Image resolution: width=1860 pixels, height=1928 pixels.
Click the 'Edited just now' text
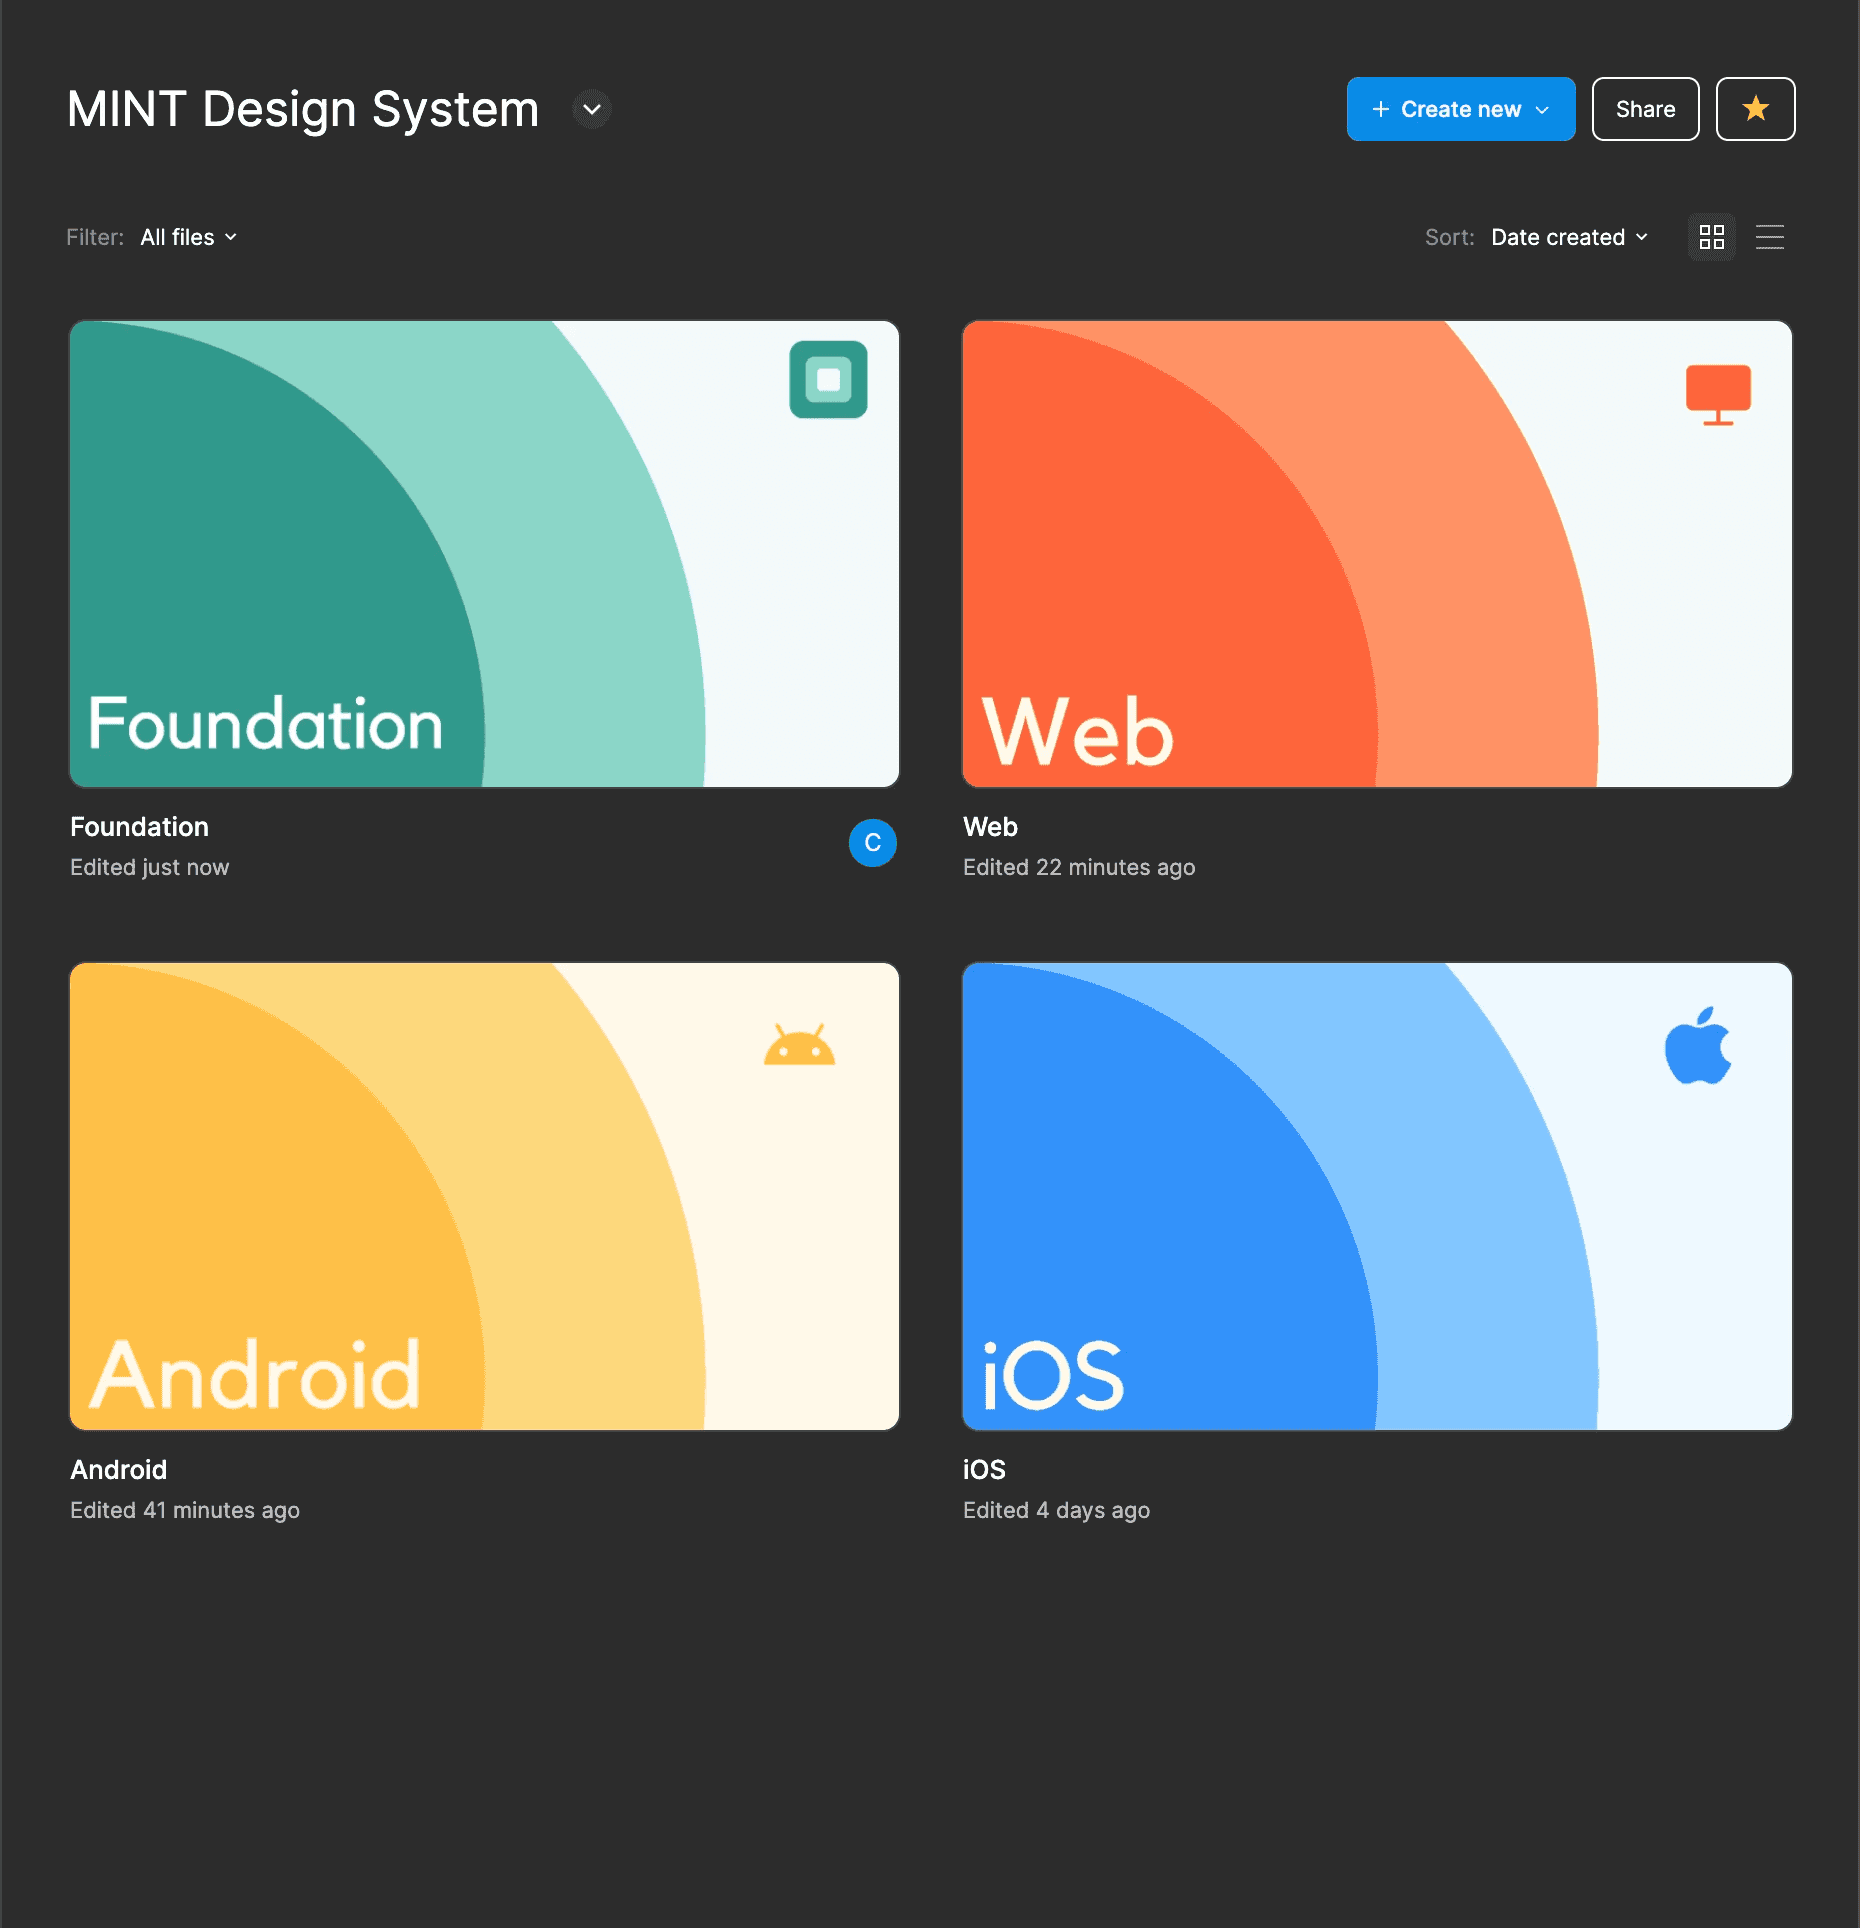150,867
